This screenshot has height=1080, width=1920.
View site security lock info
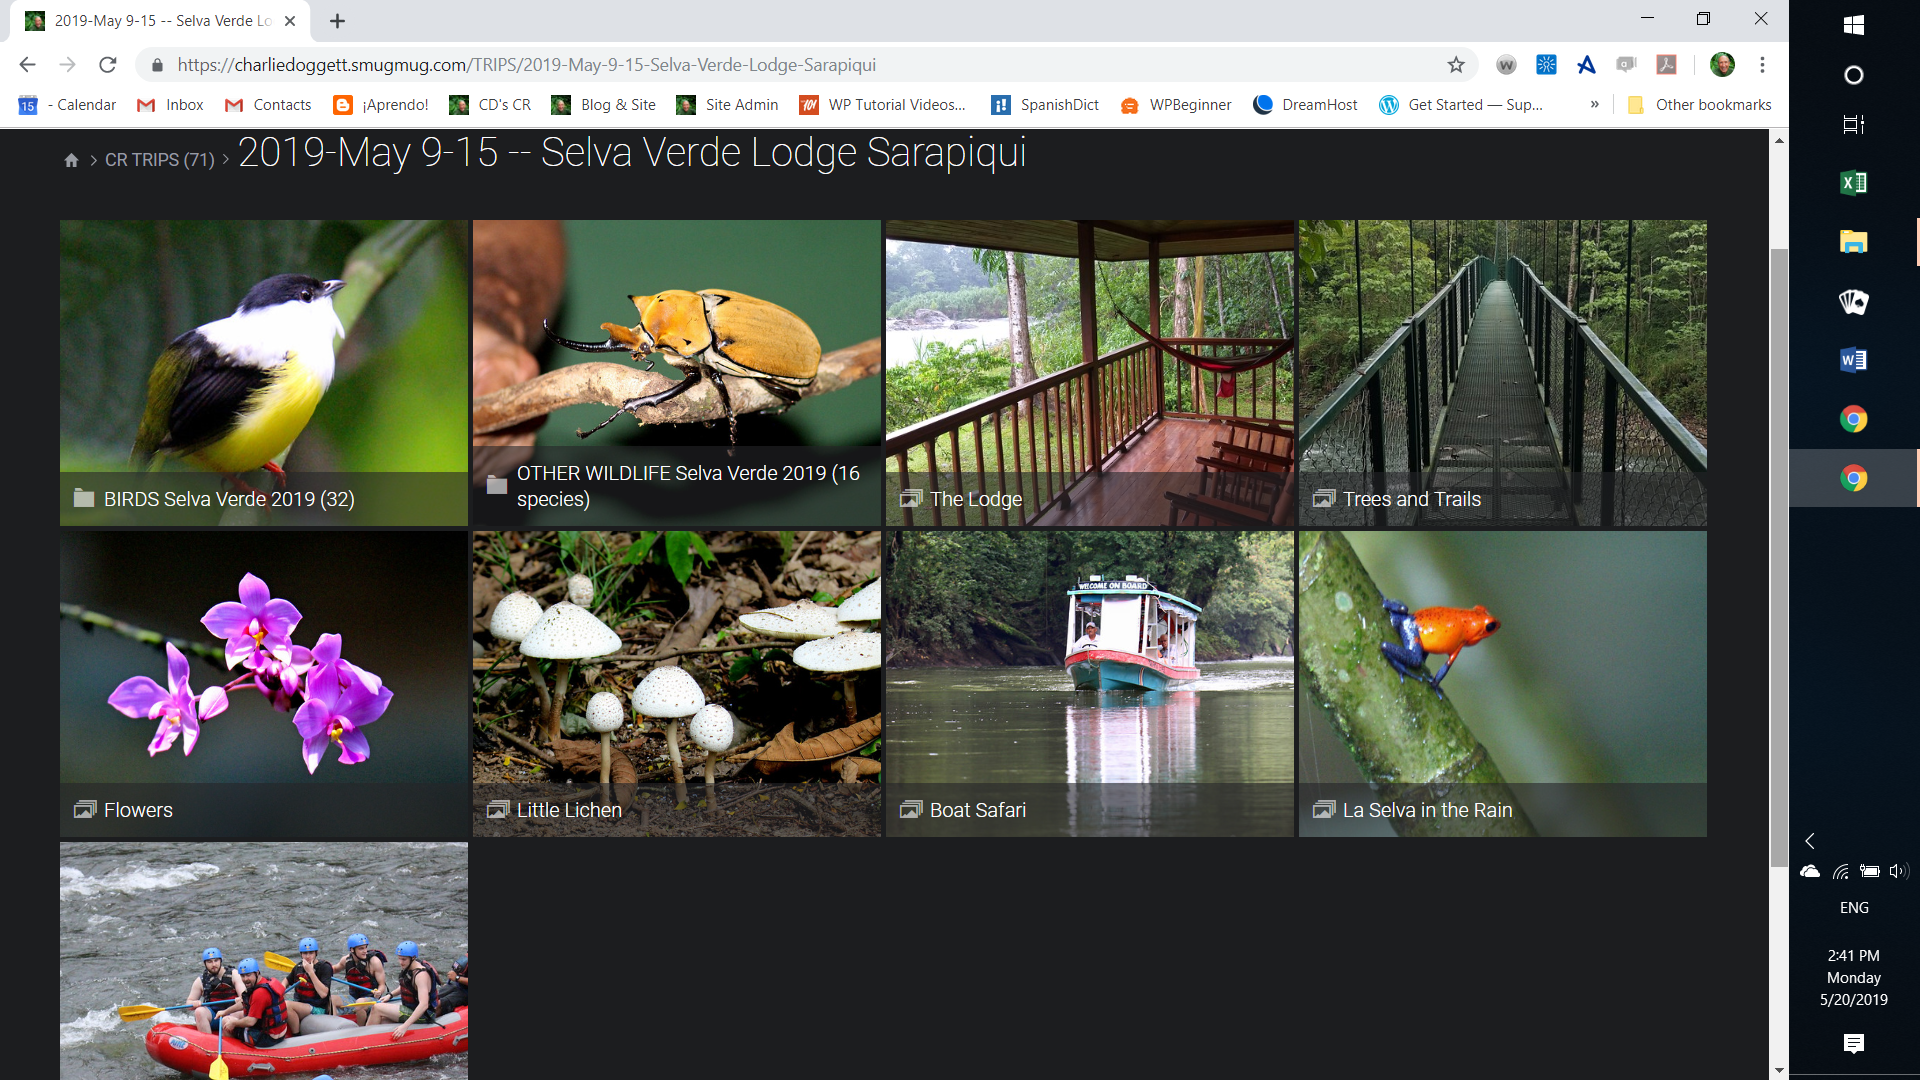click(x=157, y=65)
